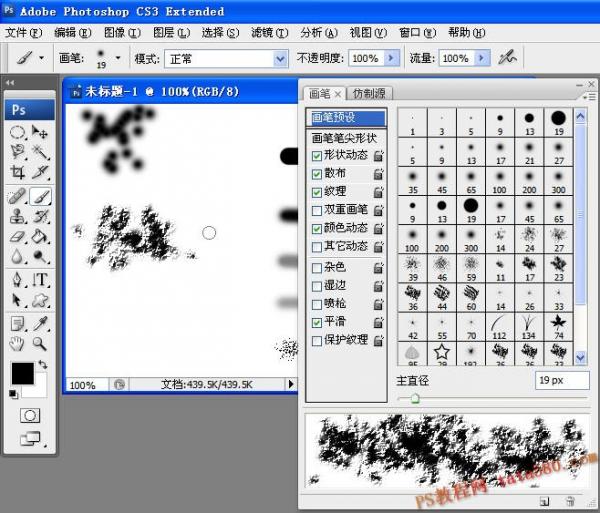This screenshot has width=600, height=513.
Task: Enable the 双重画笔 dual brush checkbox
Action: click(317, 210)
